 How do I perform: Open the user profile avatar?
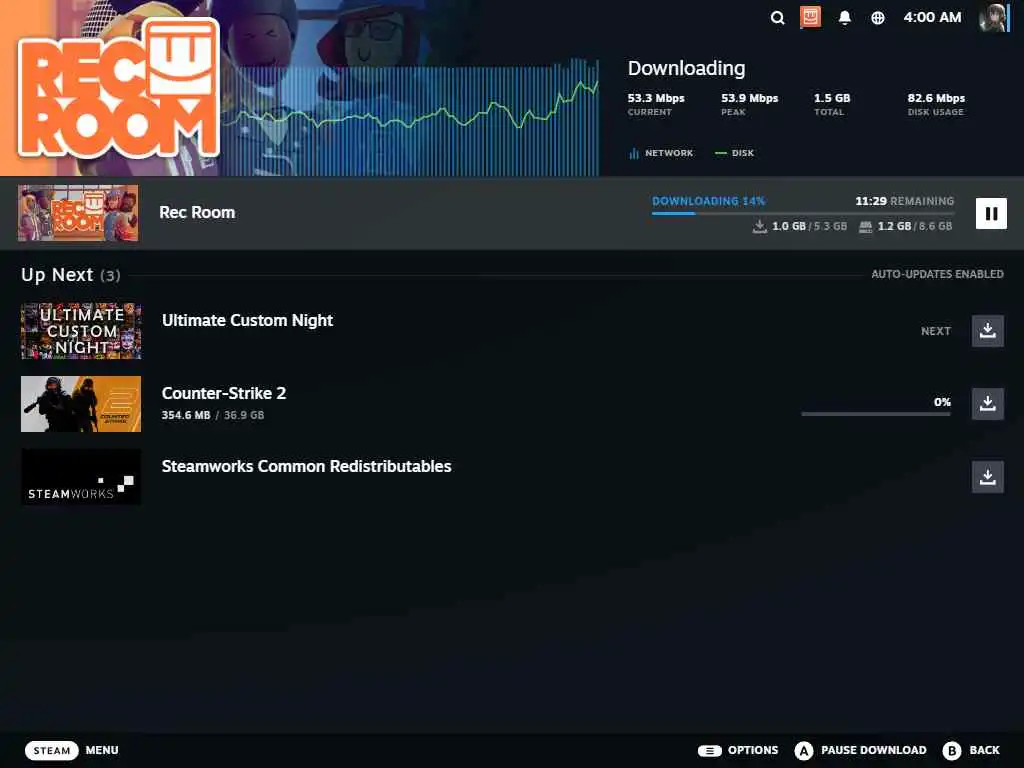coord(993,18)
